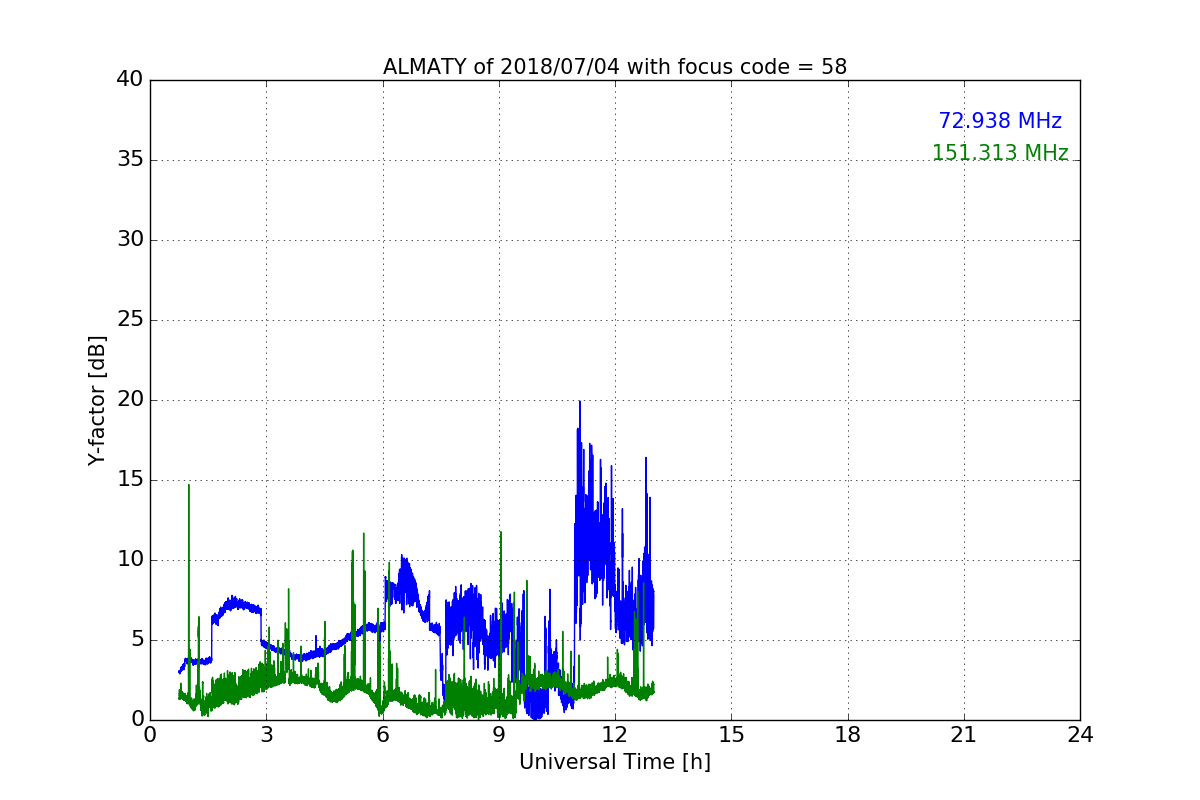Click the y-axis tick label 35

coord(130,160)
